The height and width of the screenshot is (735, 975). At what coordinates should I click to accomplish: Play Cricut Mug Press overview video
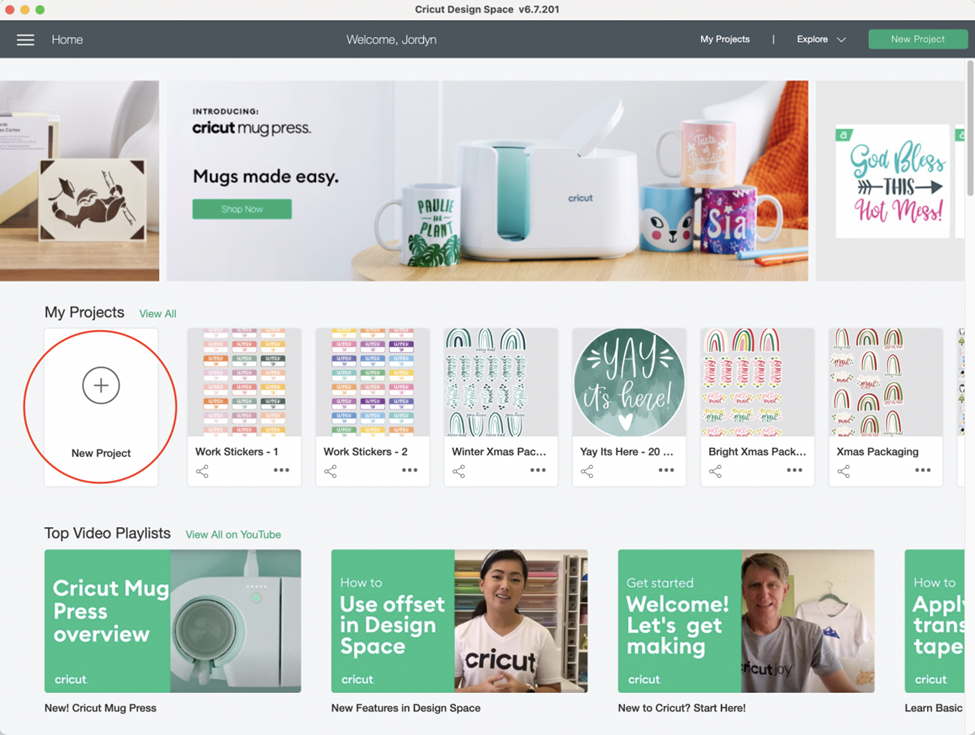[x=173, y=621]
